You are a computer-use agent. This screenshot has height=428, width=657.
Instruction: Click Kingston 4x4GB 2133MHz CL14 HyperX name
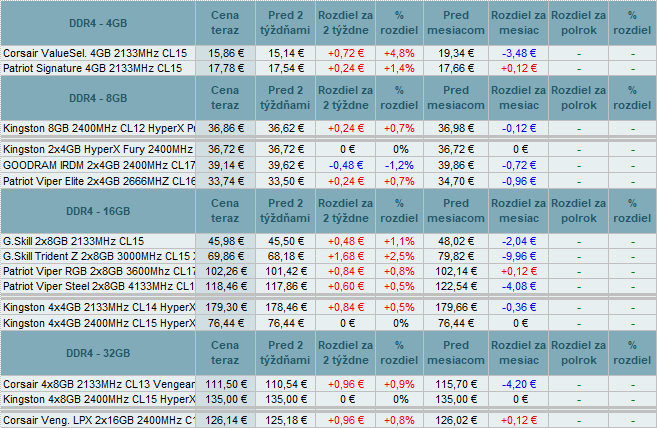pyautogui.click(x=99, y=307)
